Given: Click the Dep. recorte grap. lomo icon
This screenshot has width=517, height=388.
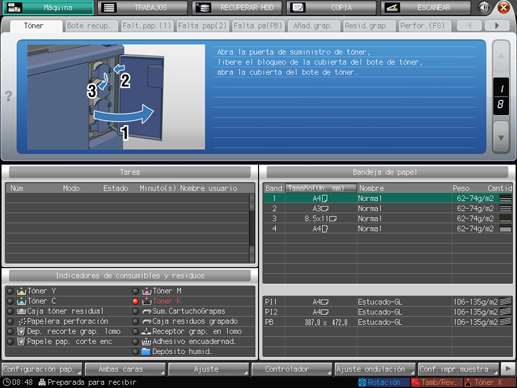Looking at the screenshot, I should point(21,331).
